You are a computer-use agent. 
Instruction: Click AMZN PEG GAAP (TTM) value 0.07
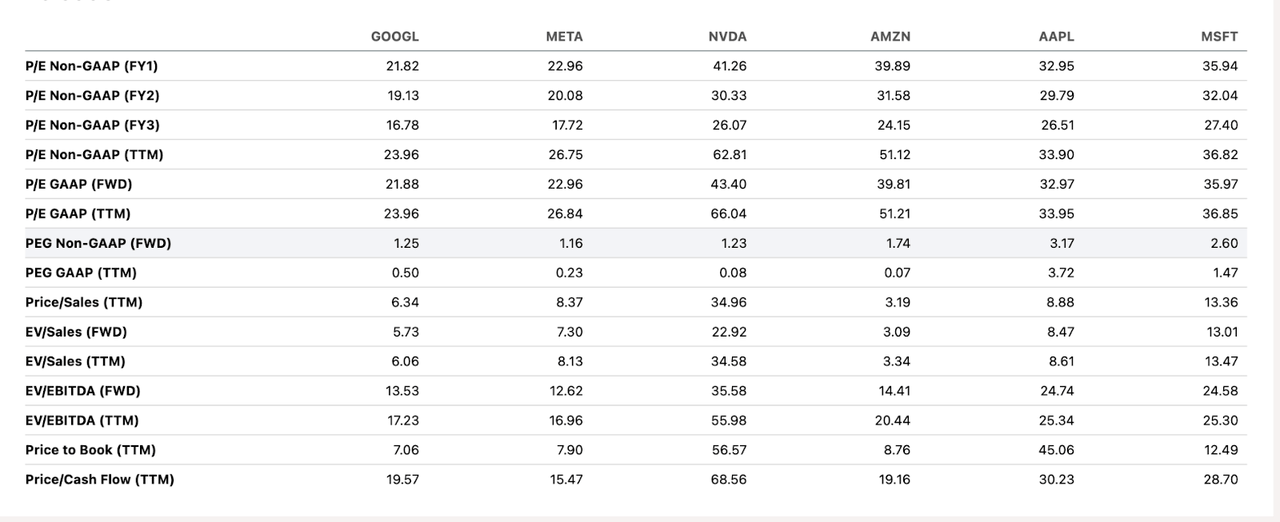coord(896,273)
